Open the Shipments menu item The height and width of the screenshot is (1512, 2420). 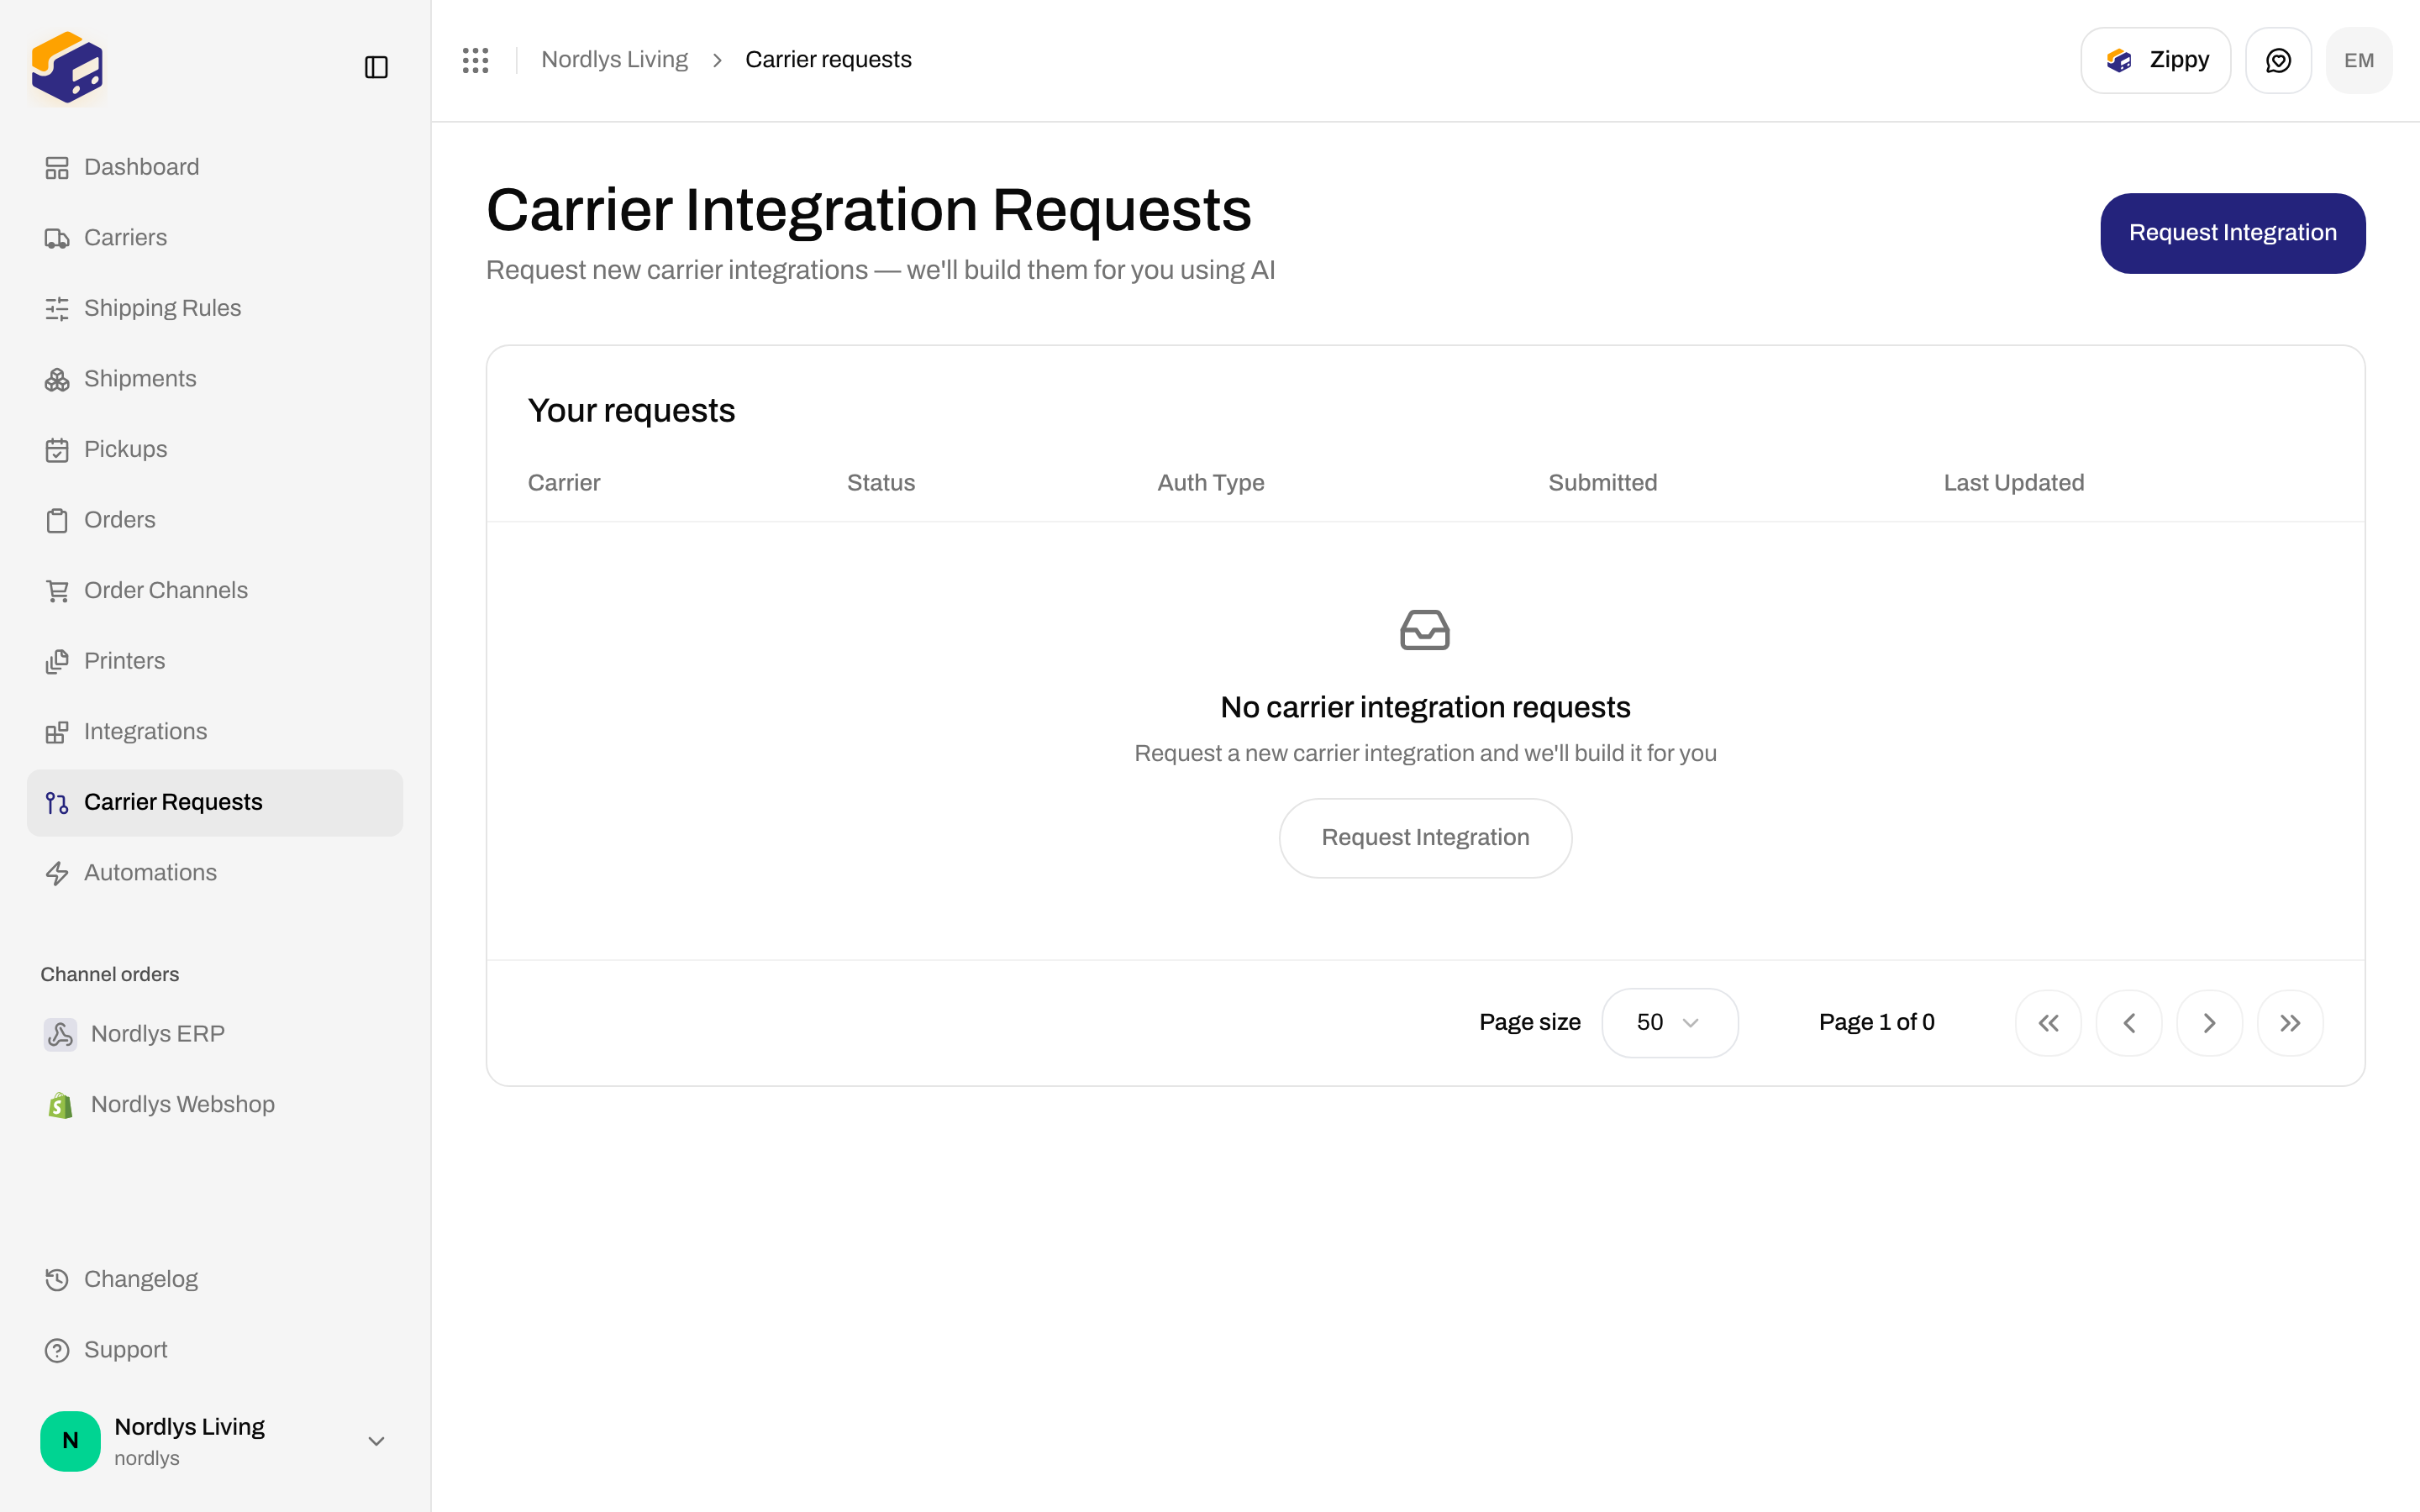(215, 379)
